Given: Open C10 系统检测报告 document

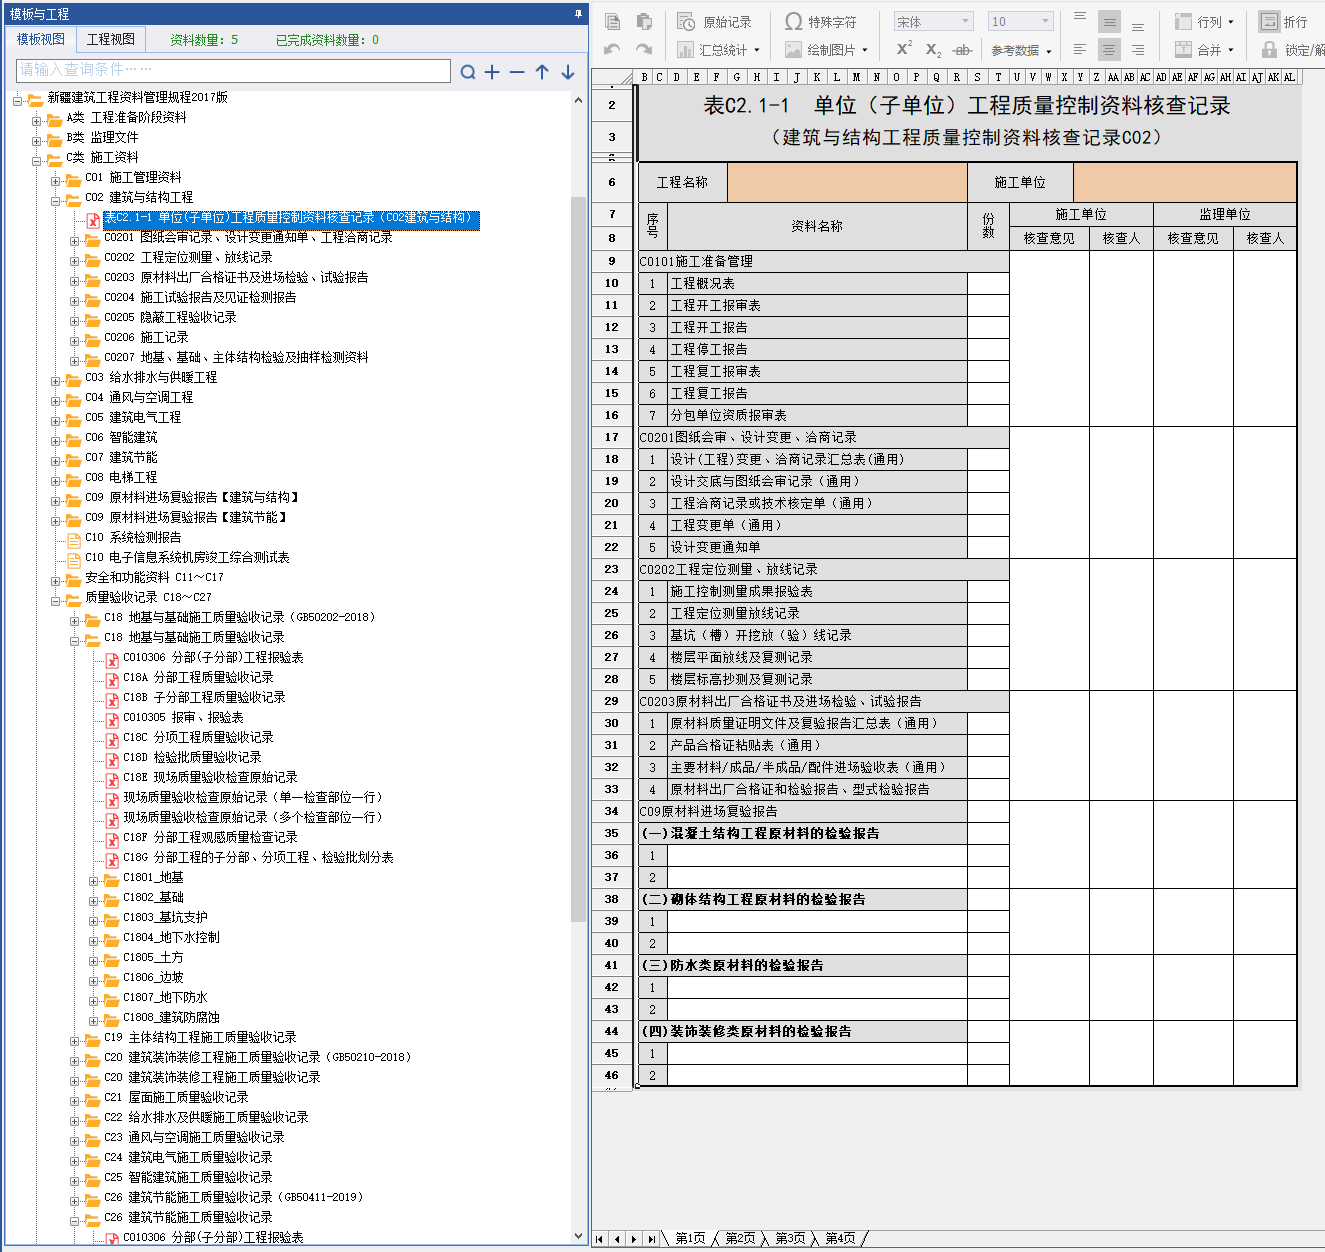Looking at the screenshot, I should (x=133, y=538).
